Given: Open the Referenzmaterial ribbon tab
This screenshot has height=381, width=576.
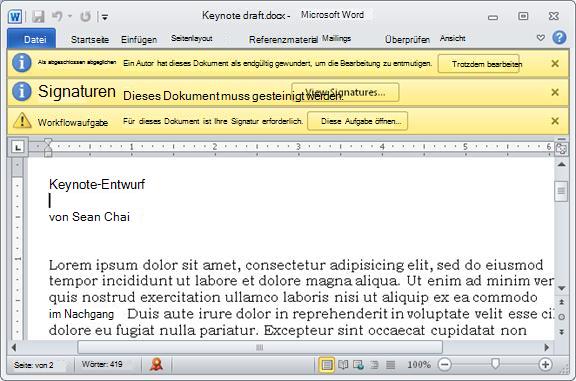Looking at the screenshot, I should coord(283,39).
